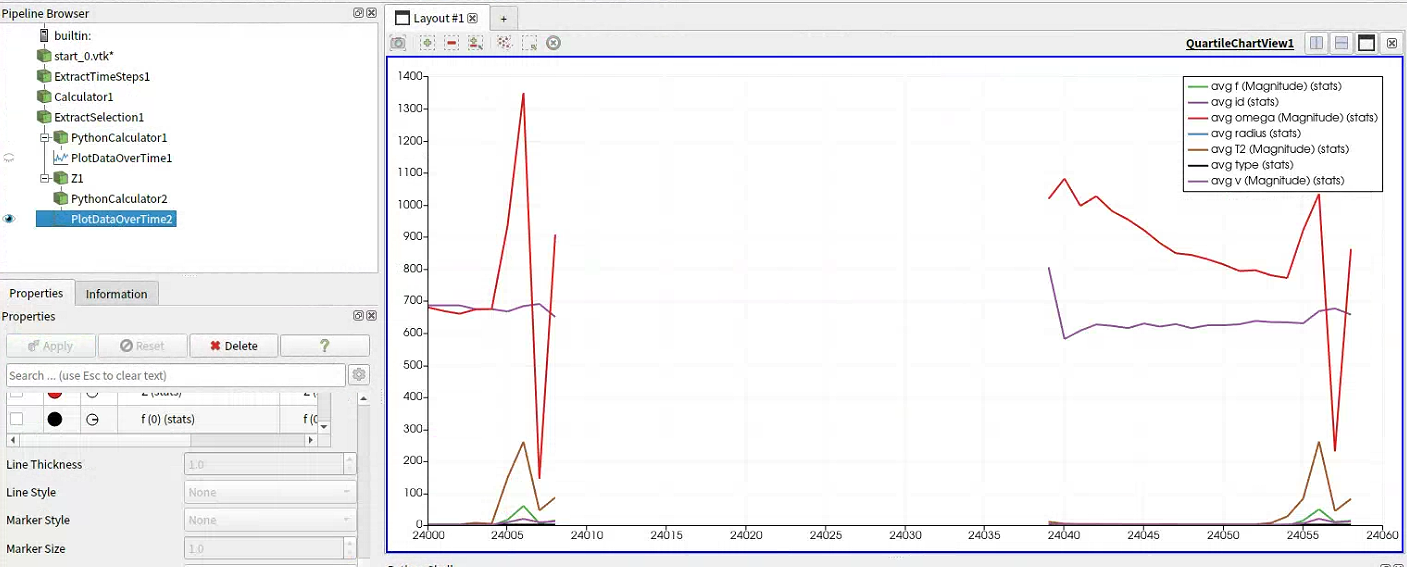Open the Line Style dropdown

coord(270,492)
